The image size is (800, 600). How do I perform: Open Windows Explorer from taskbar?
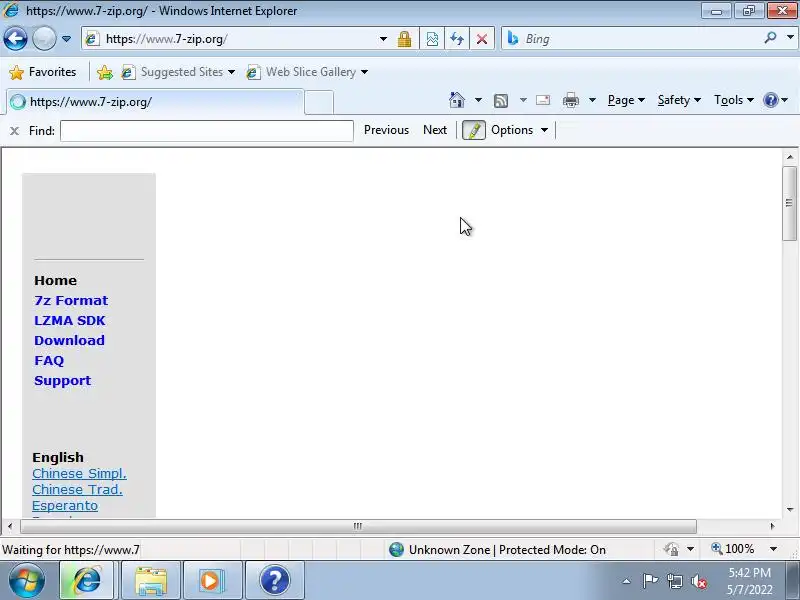pyautogui.click(x=151, y=580)
